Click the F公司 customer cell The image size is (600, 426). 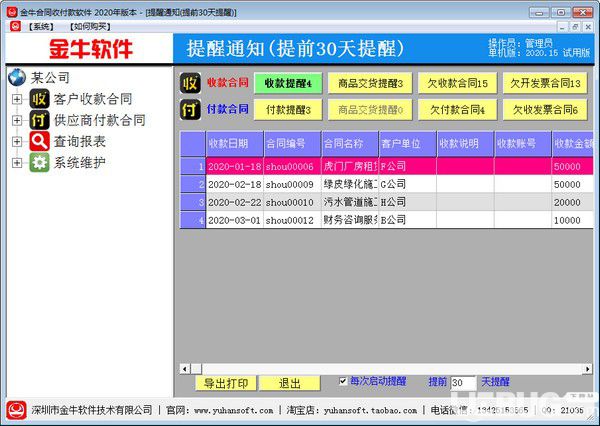coord(408,166)
